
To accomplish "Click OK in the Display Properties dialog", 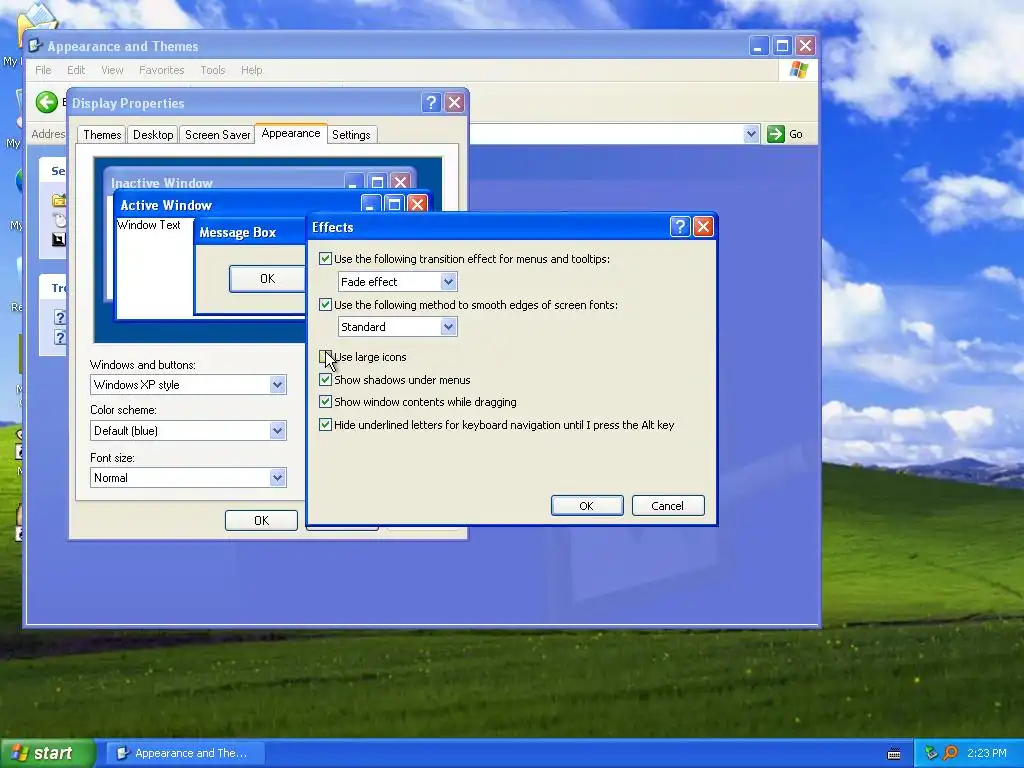I will pyautogui.click(x=261, y=520).
